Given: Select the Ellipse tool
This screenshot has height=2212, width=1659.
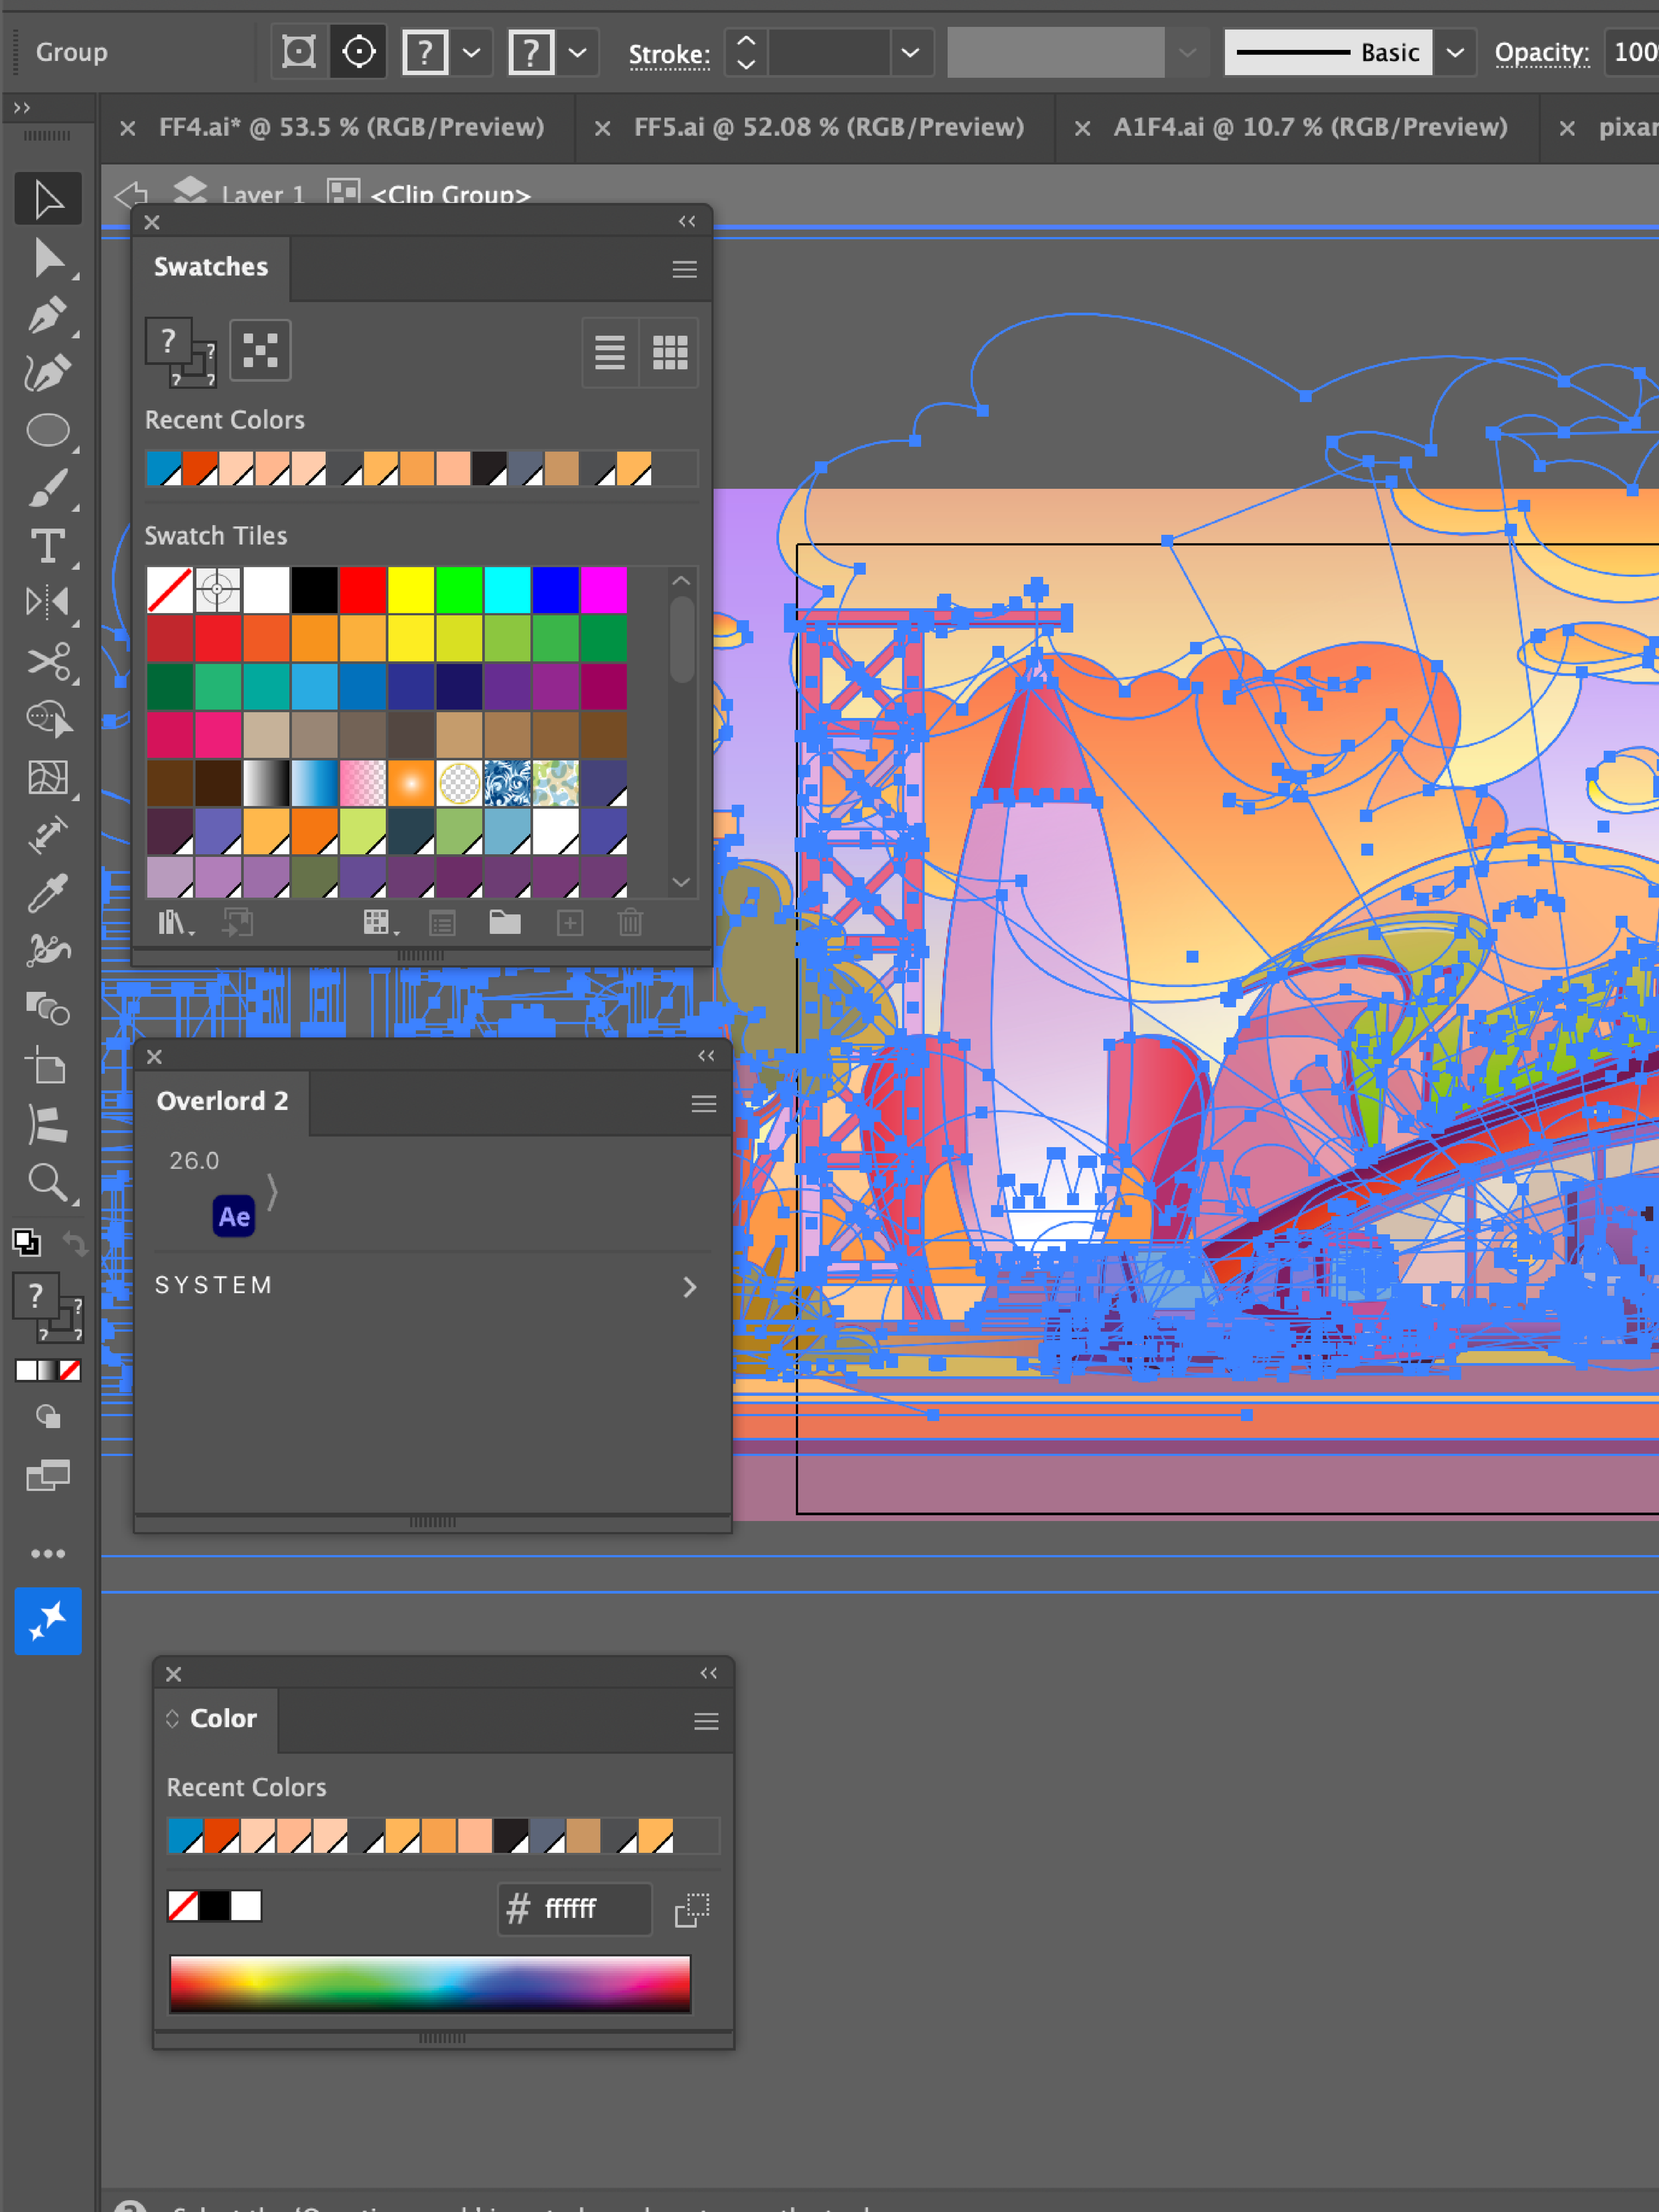Looking at the screenshot, I should [47, 430].
